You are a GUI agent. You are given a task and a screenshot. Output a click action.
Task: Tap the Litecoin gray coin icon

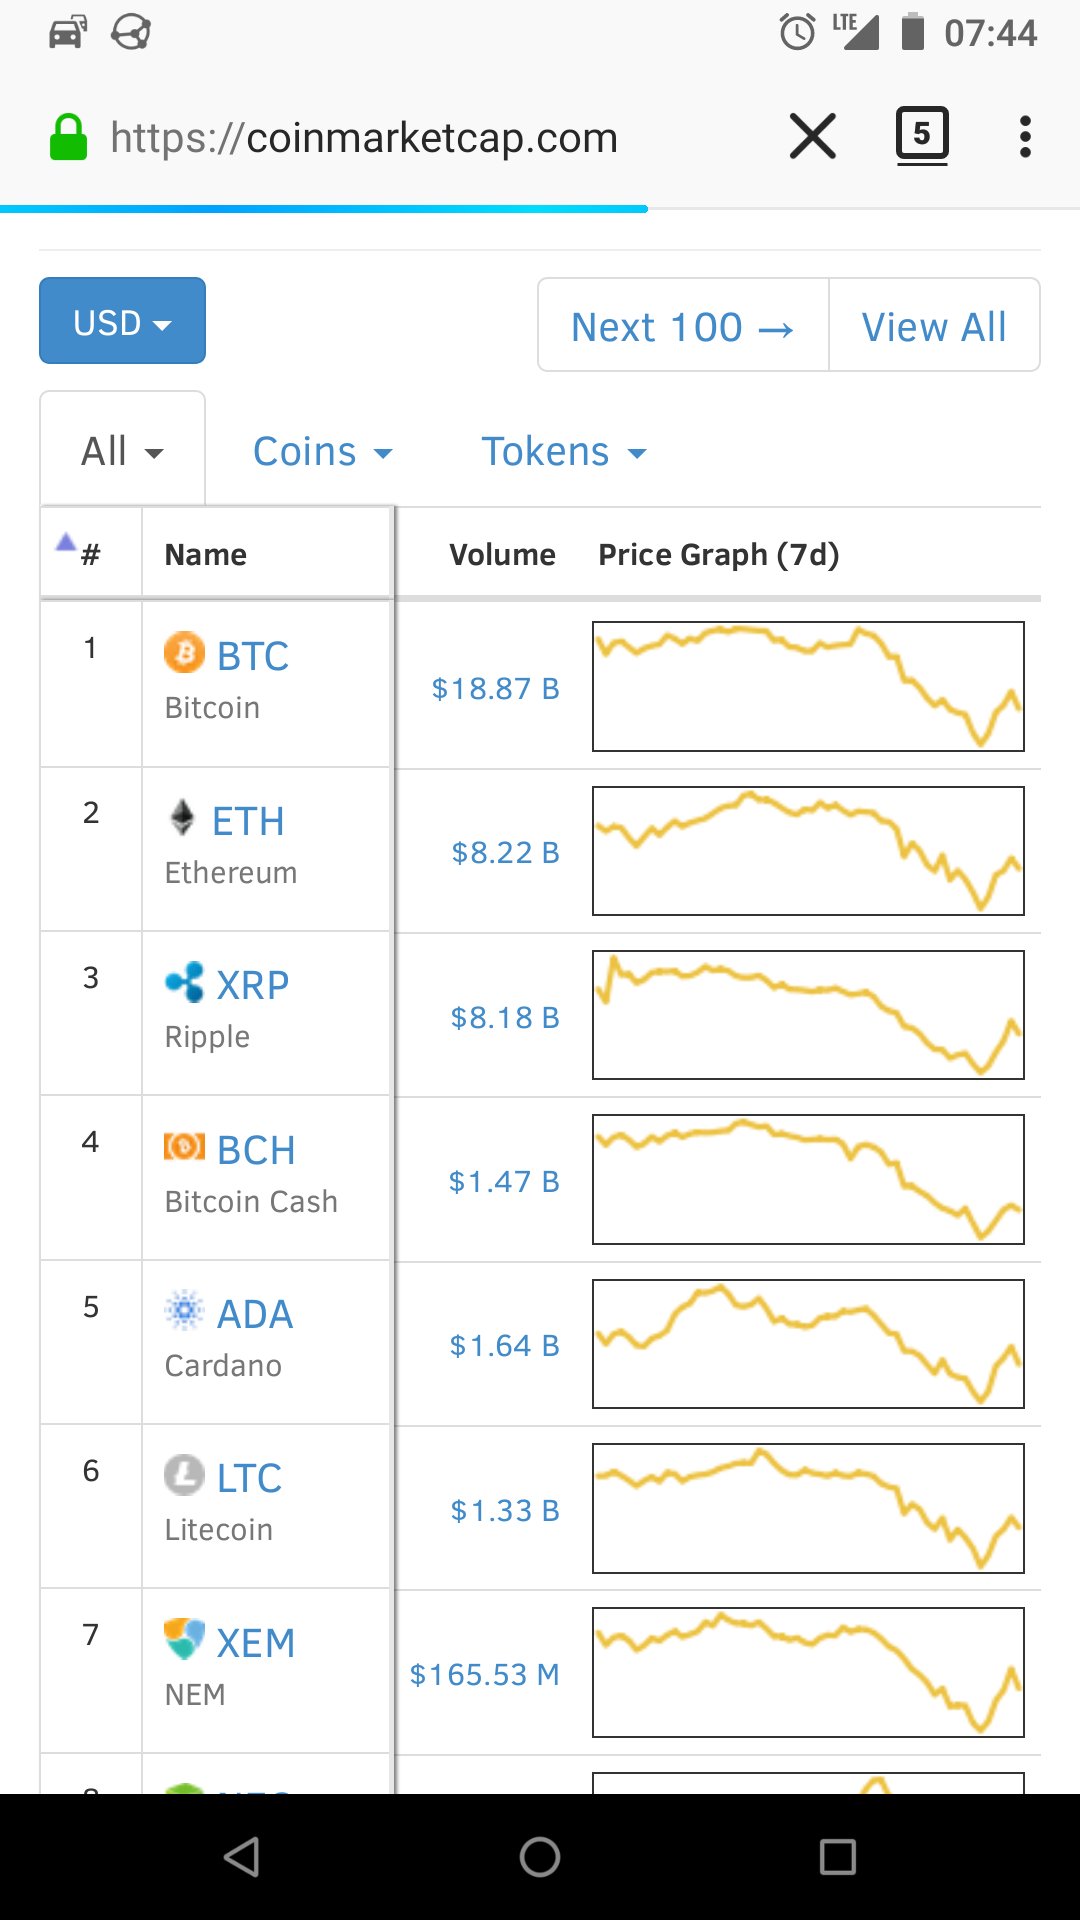tap(184, 1475)
